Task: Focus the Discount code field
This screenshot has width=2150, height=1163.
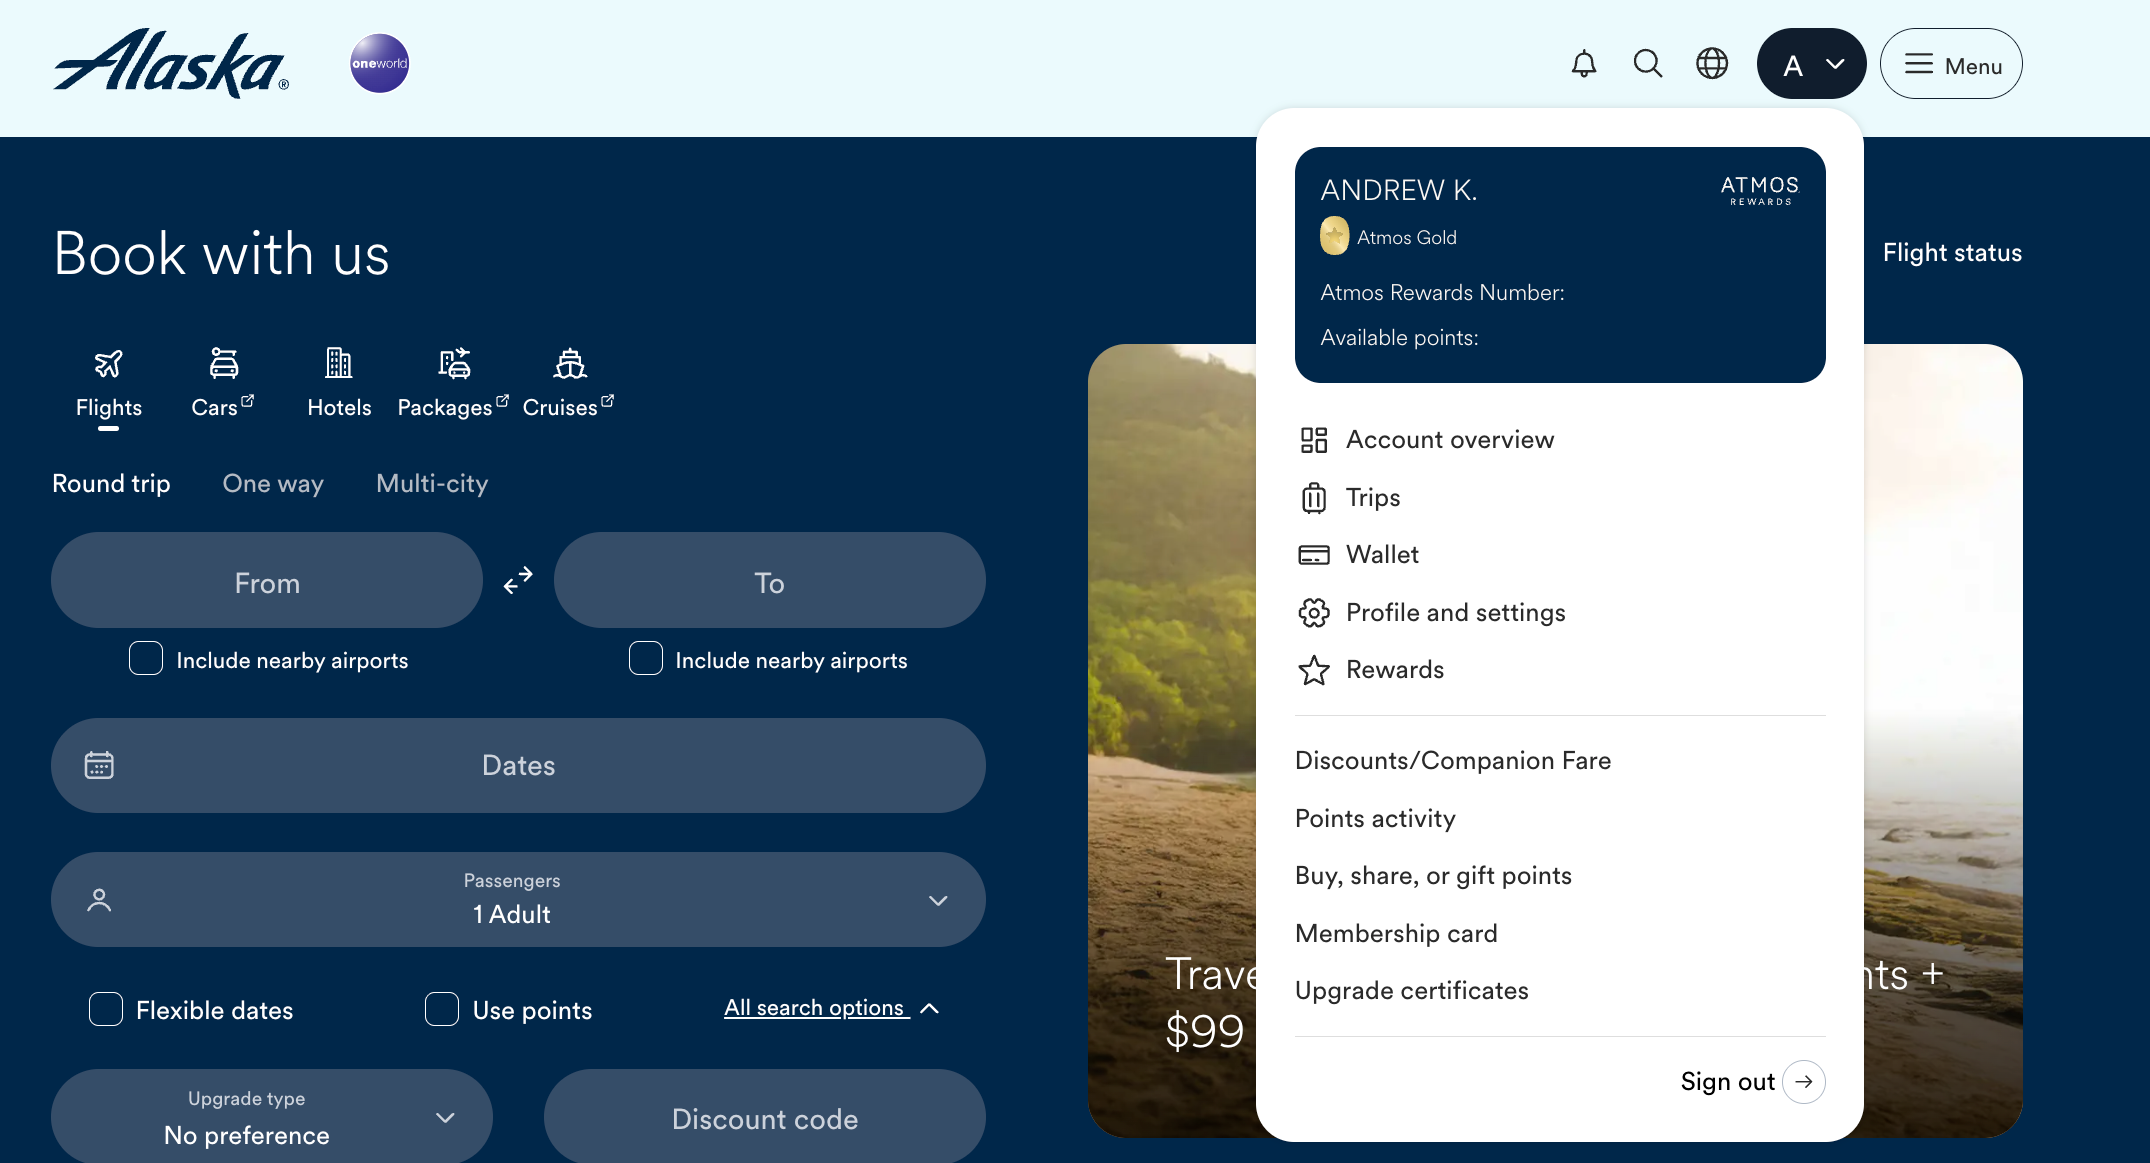Action: click(x=765, y=1116)
